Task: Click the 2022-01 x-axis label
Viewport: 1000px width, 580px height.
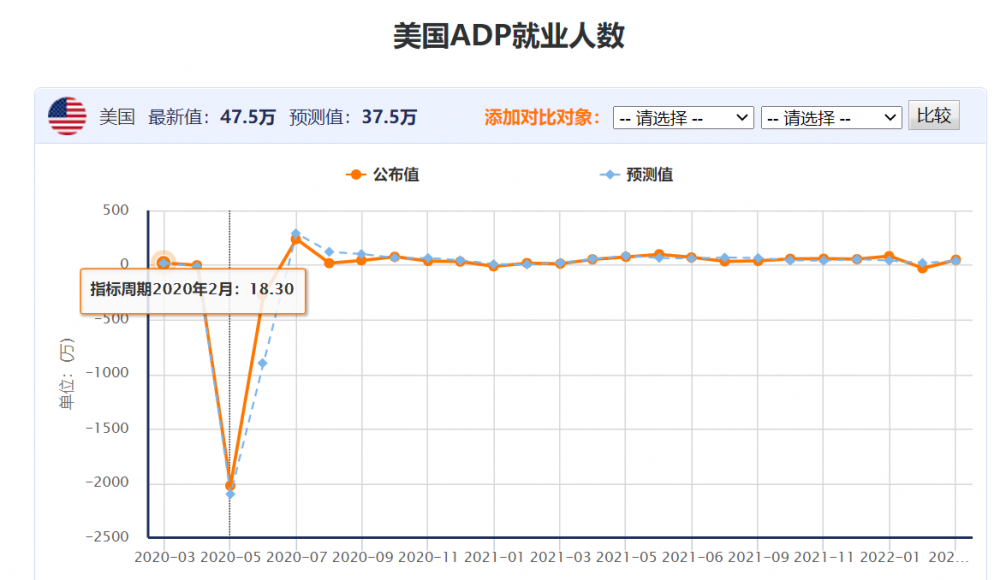Action: coord(890,557)
